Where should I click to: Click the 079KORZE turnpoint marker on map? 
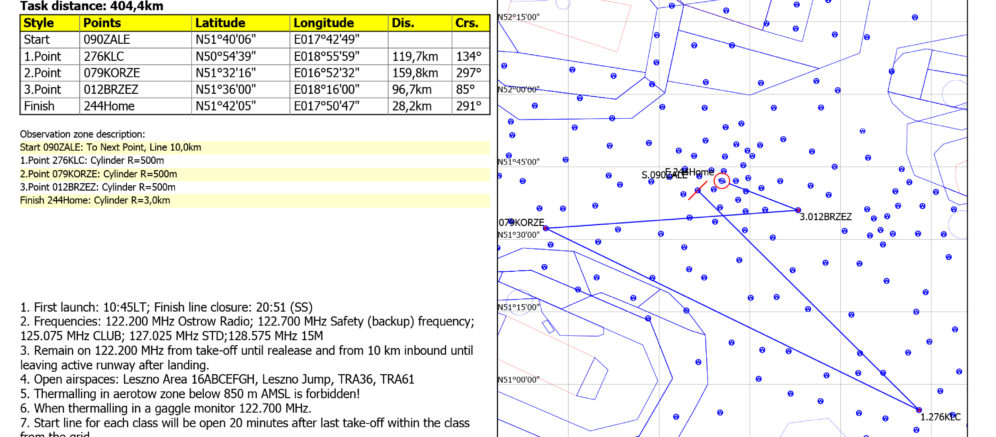tap(545, 228)
